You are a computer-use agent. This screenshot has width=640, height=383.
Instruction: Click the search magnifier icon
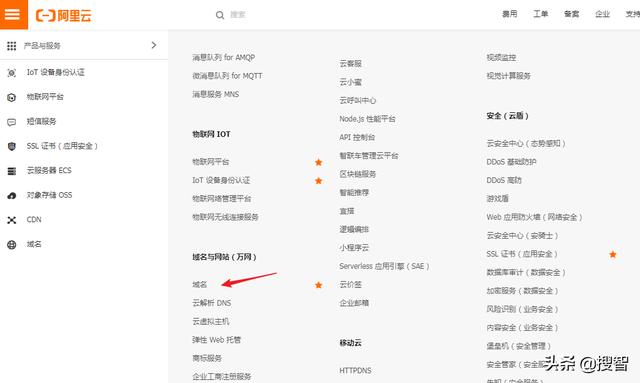[220, 15]
